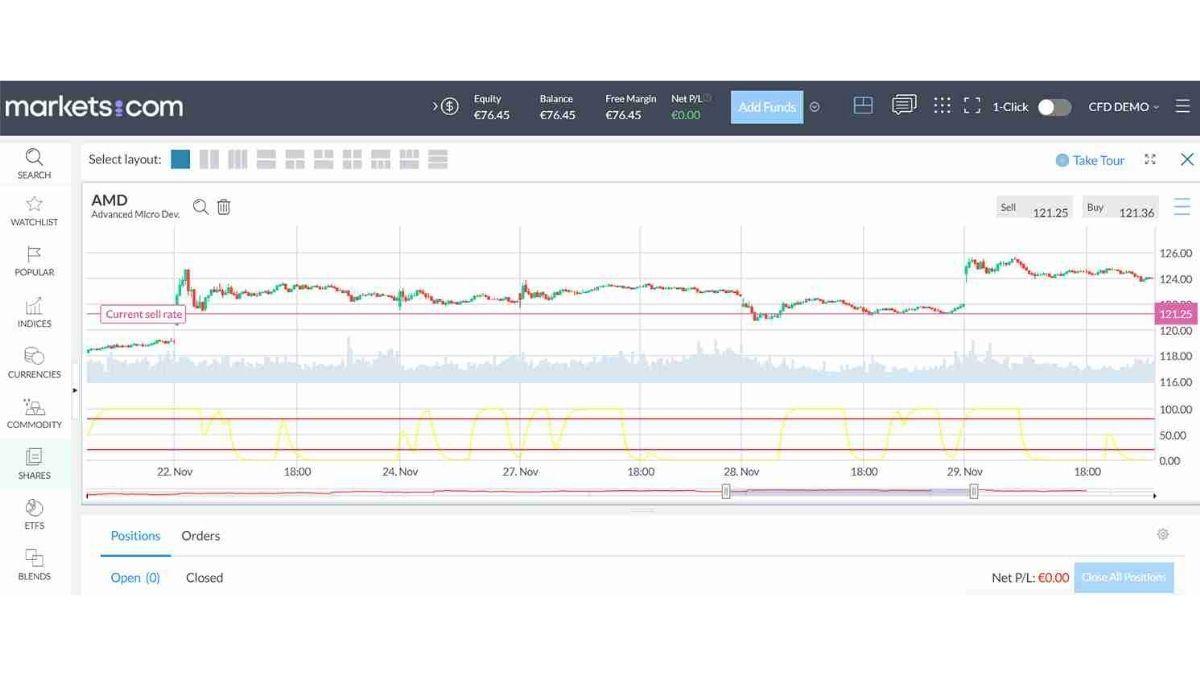Click the Current sell rate label
Image resolution: width=1200 pixels, height=676 pixels.
point(144,314)
